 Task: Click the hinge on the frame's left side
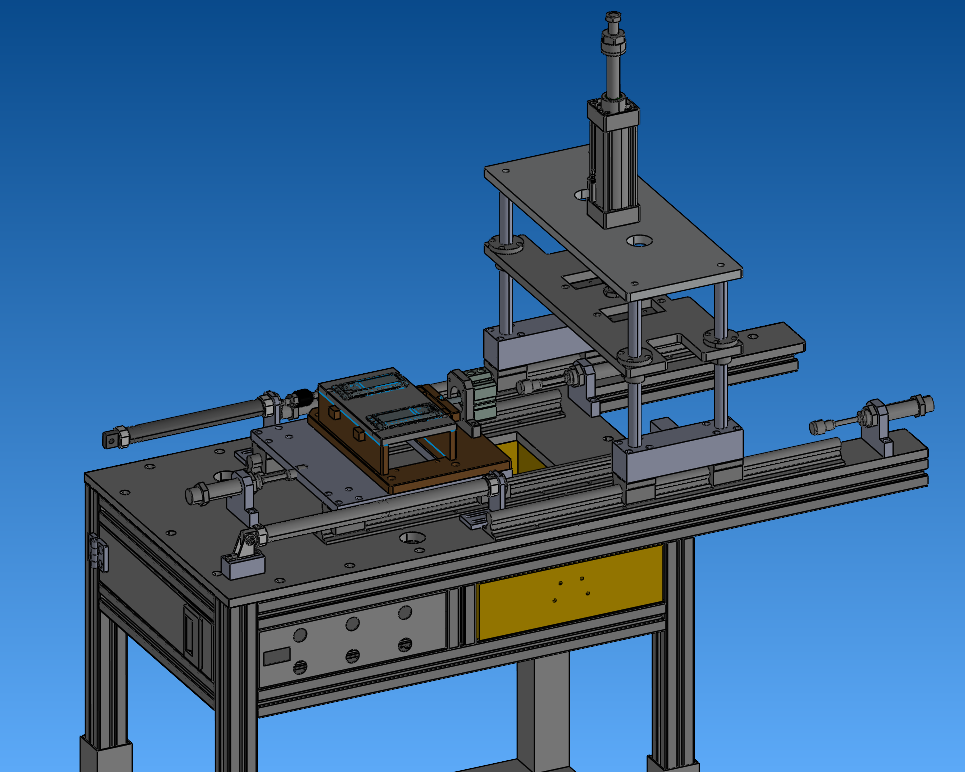pos(96,552)
